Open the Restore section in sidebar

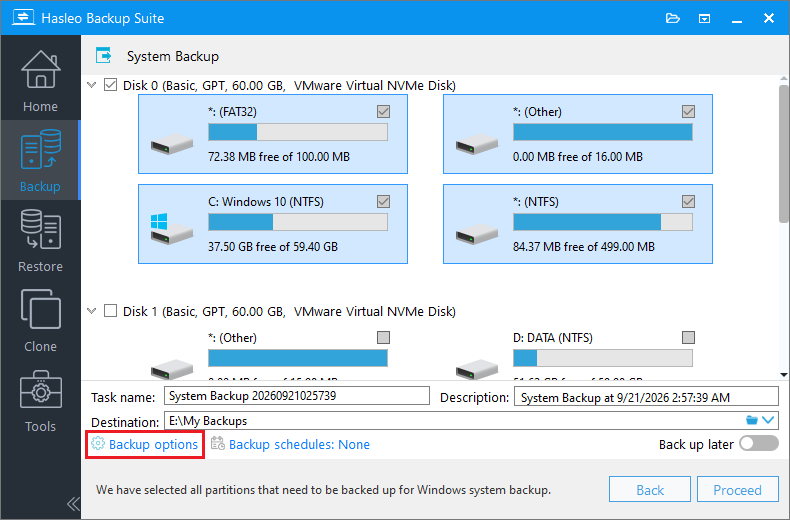pos(40,240)
